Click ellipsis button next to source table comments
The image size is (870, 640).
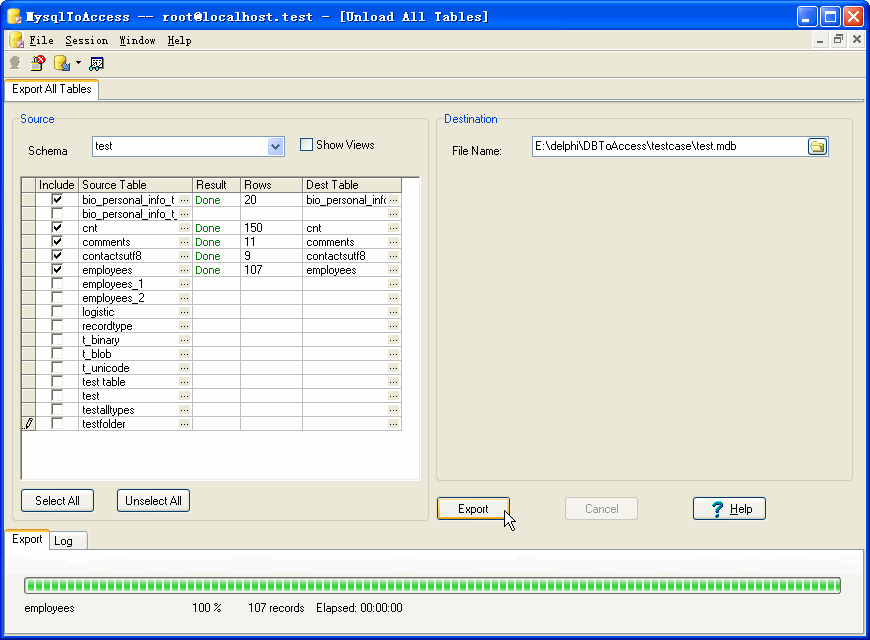tap(184, 242)
